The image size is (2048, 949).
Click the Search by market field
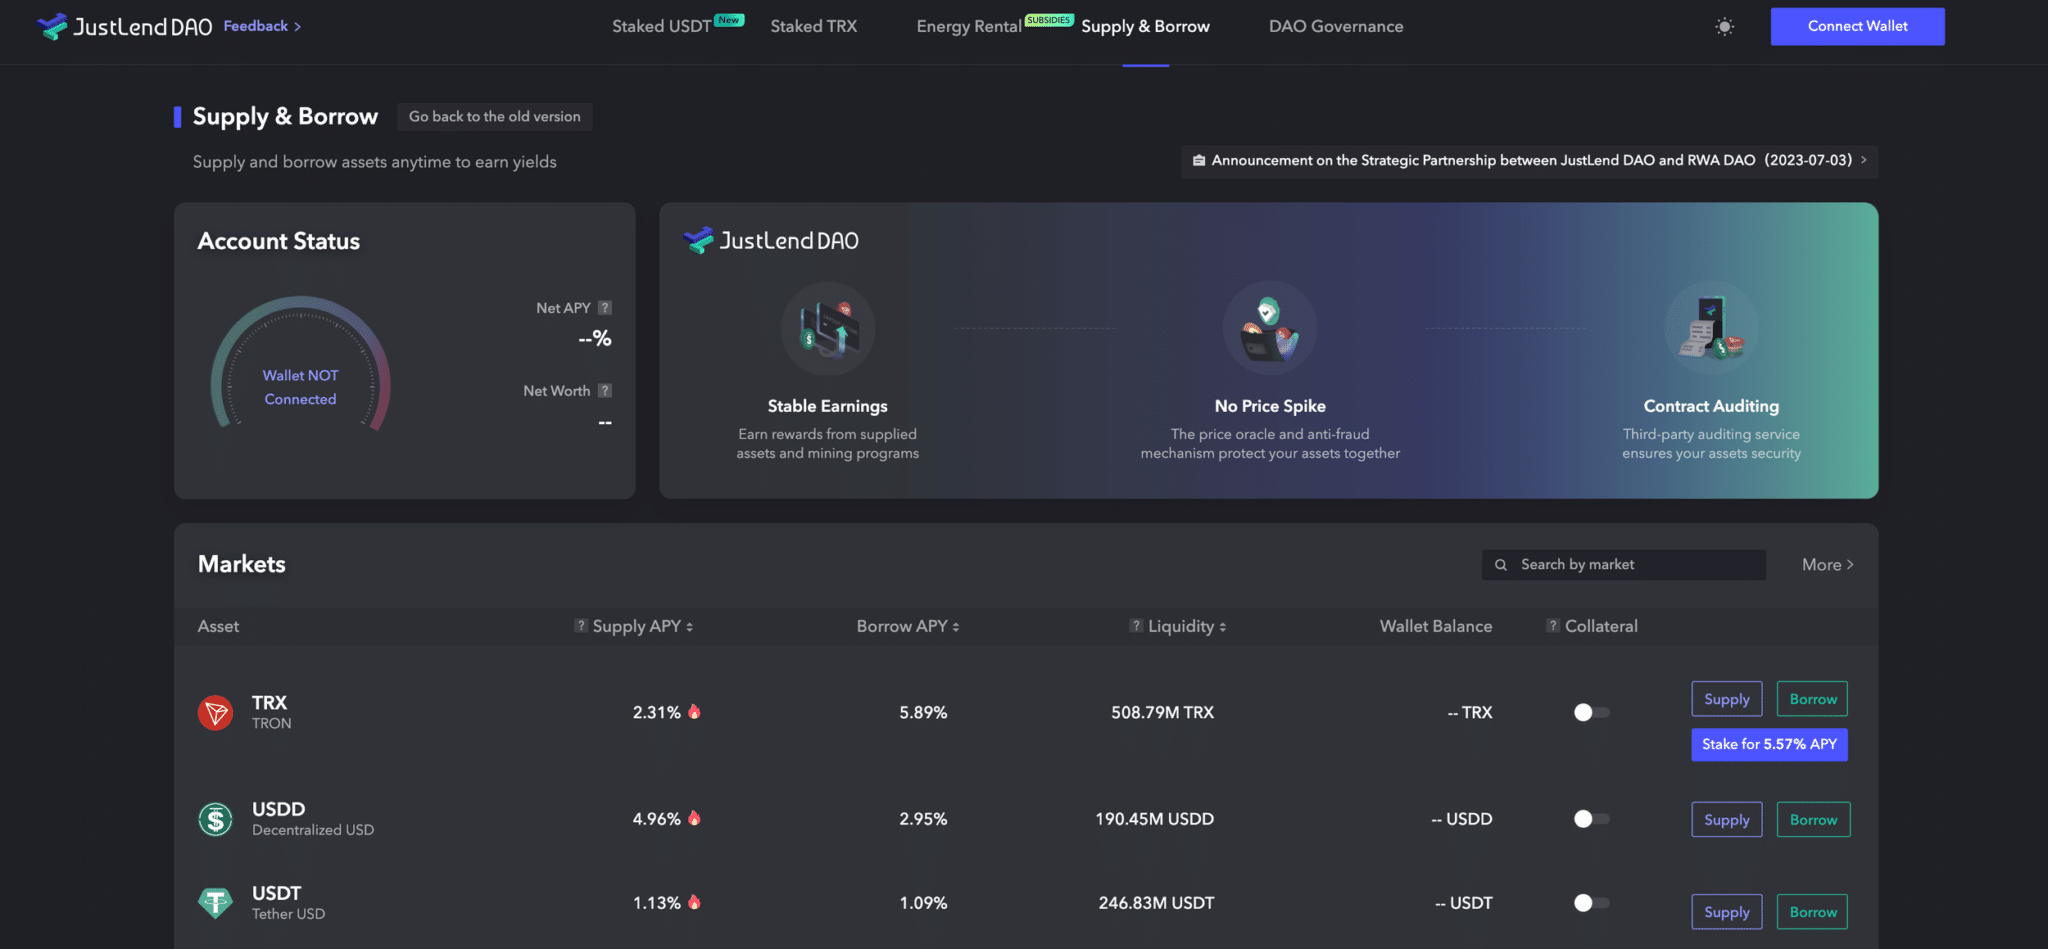click(x=1622, y=564)
